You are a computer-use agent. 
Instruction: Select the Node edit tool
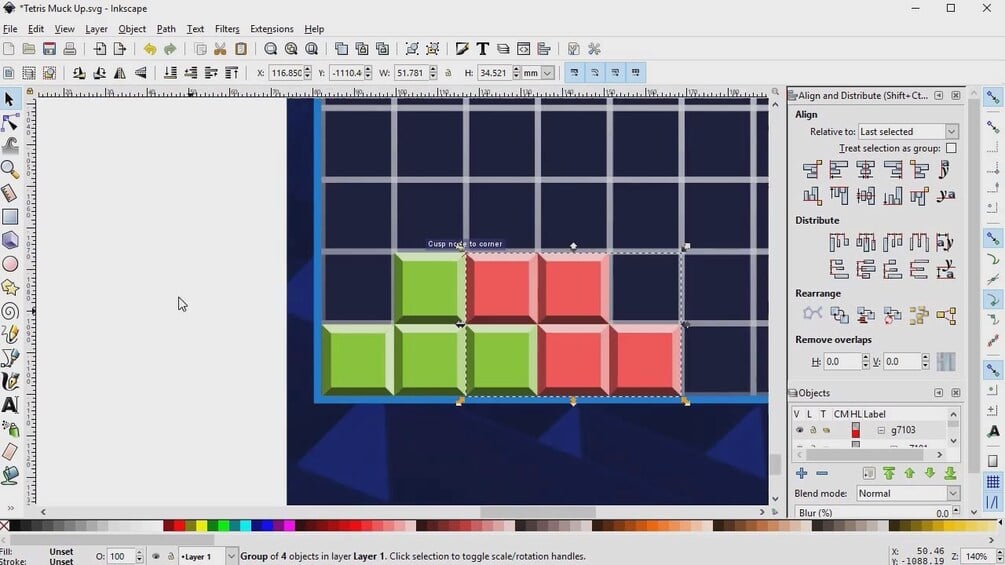pos(10,122)
